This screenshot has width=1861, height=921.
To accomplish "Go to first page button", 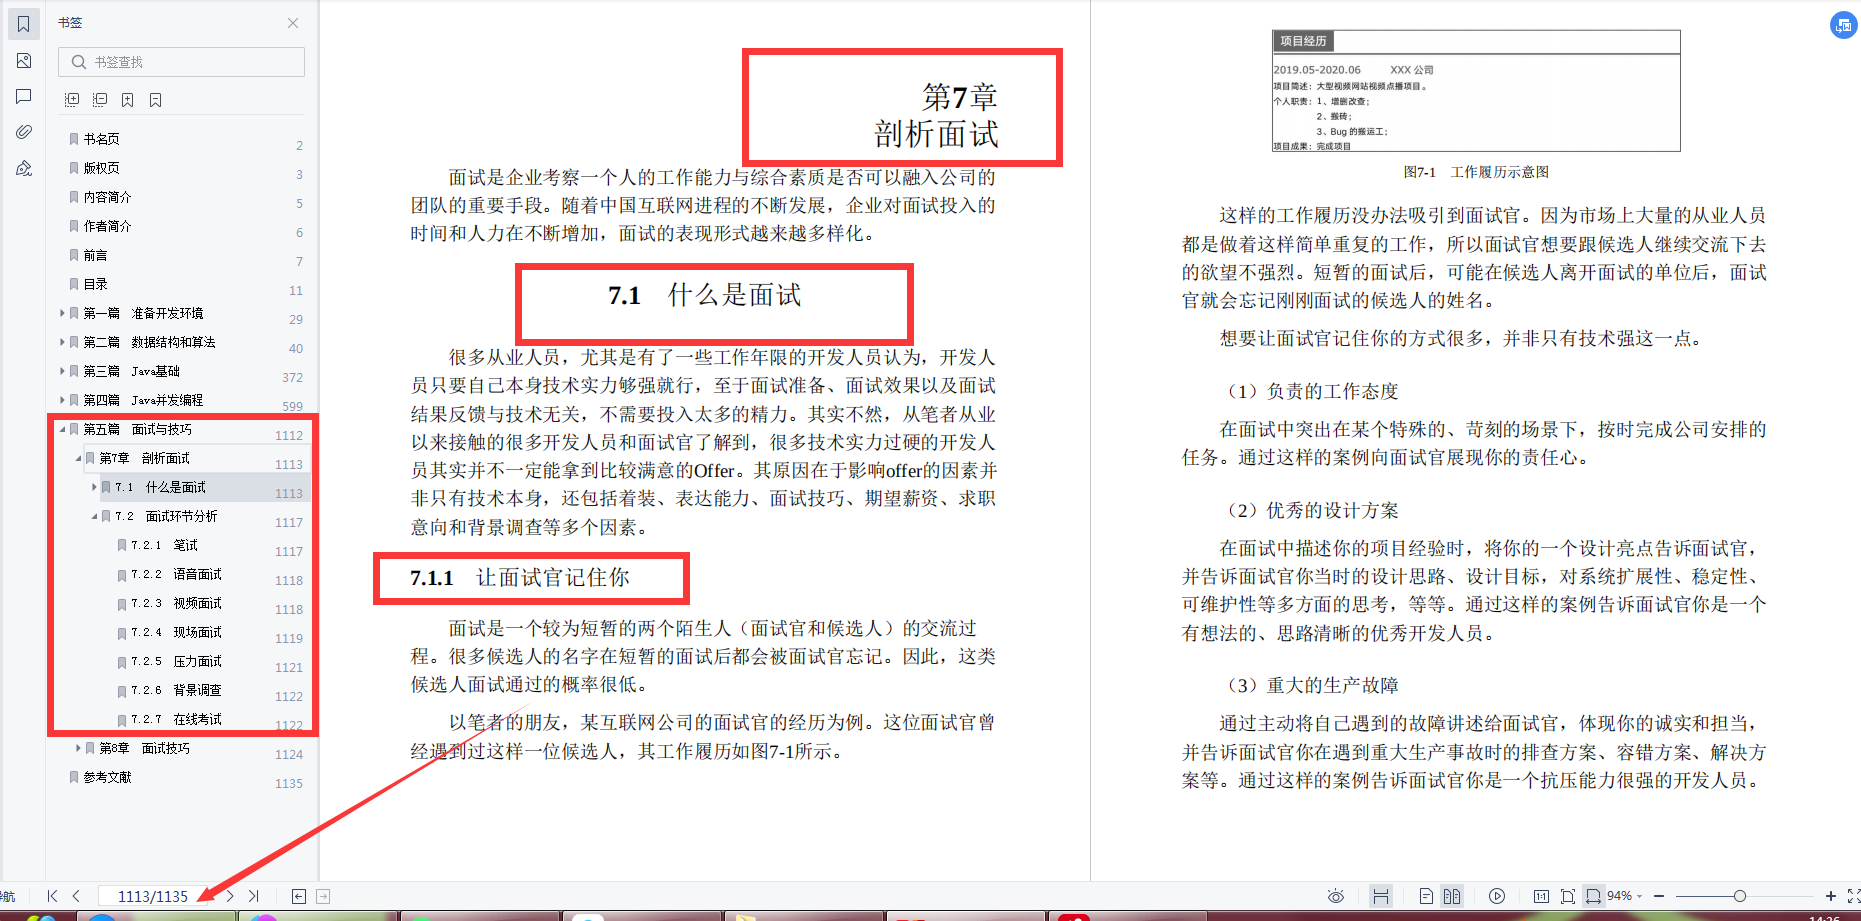I will coord(52,896).
